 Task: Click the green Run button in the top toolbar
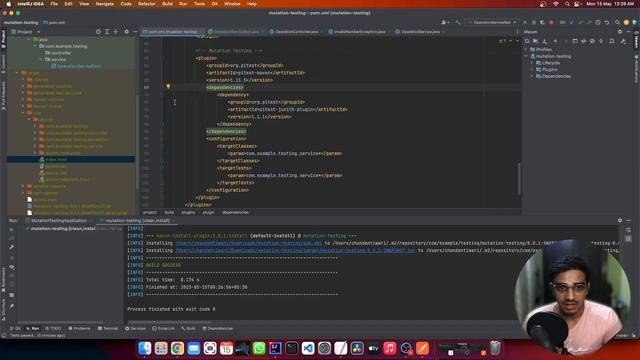pyautogui.click(x=525, y=22)
